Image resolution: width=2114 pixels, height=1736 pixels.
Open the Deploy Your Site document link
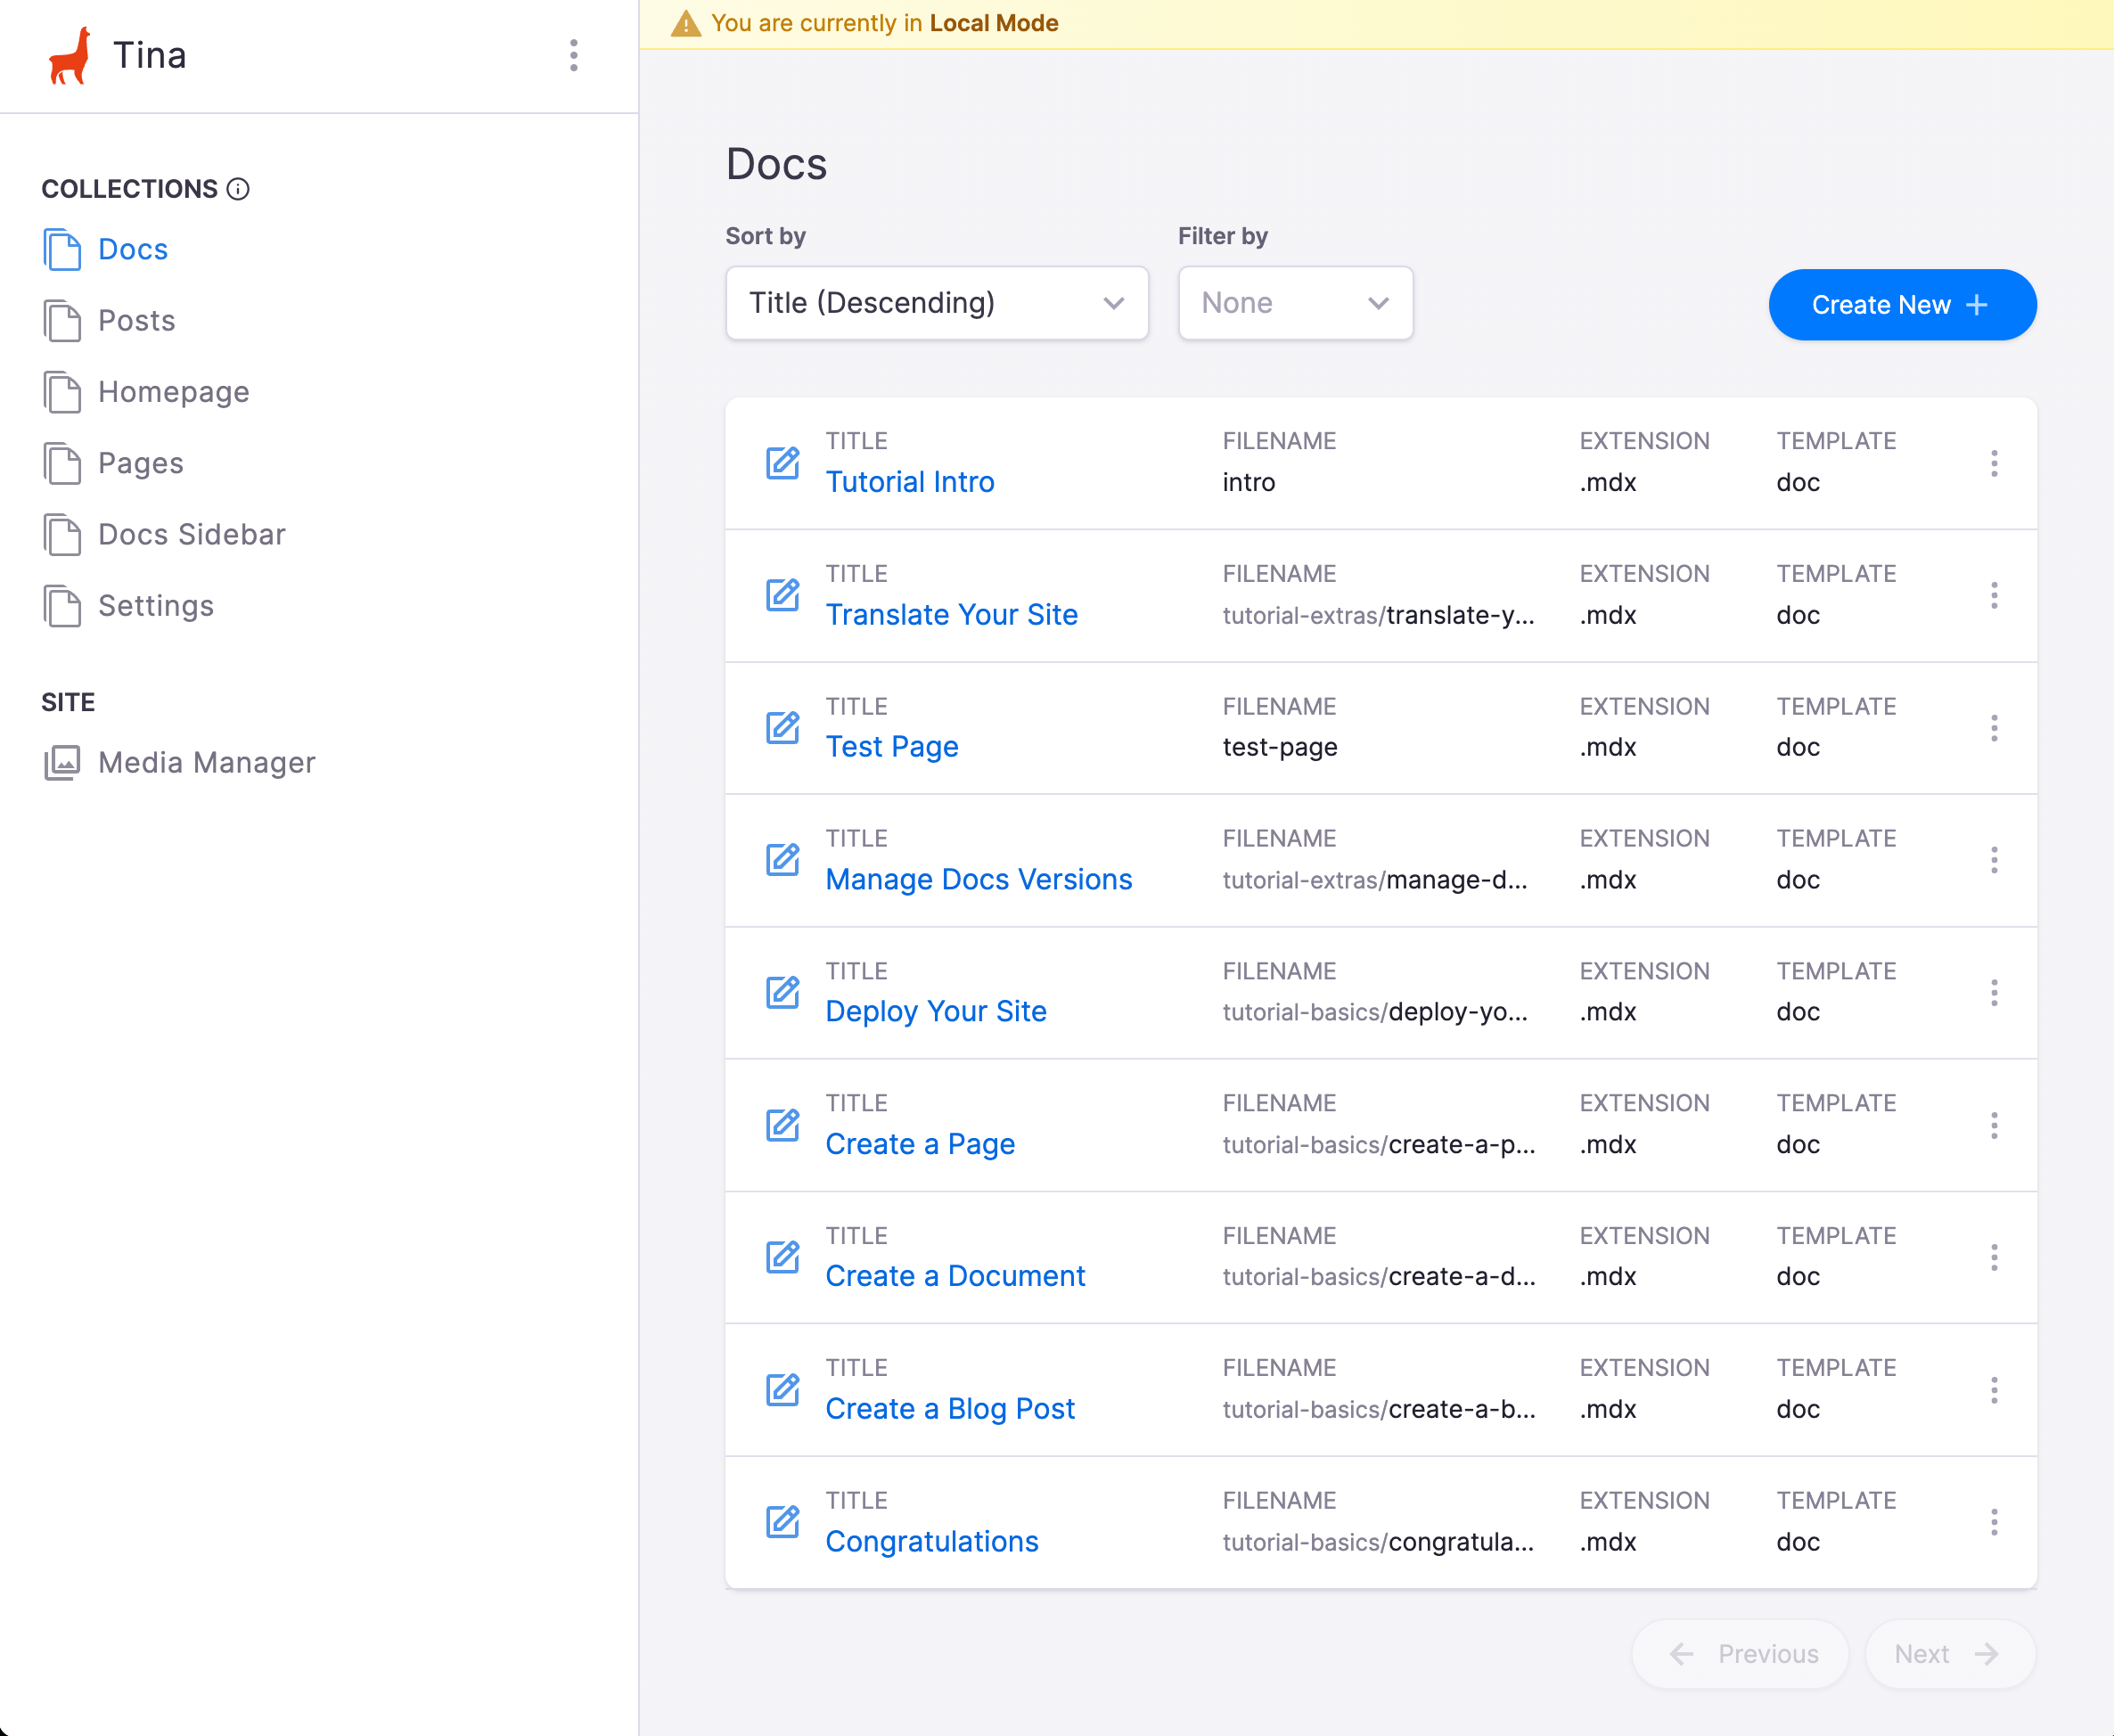point(936,1012)
